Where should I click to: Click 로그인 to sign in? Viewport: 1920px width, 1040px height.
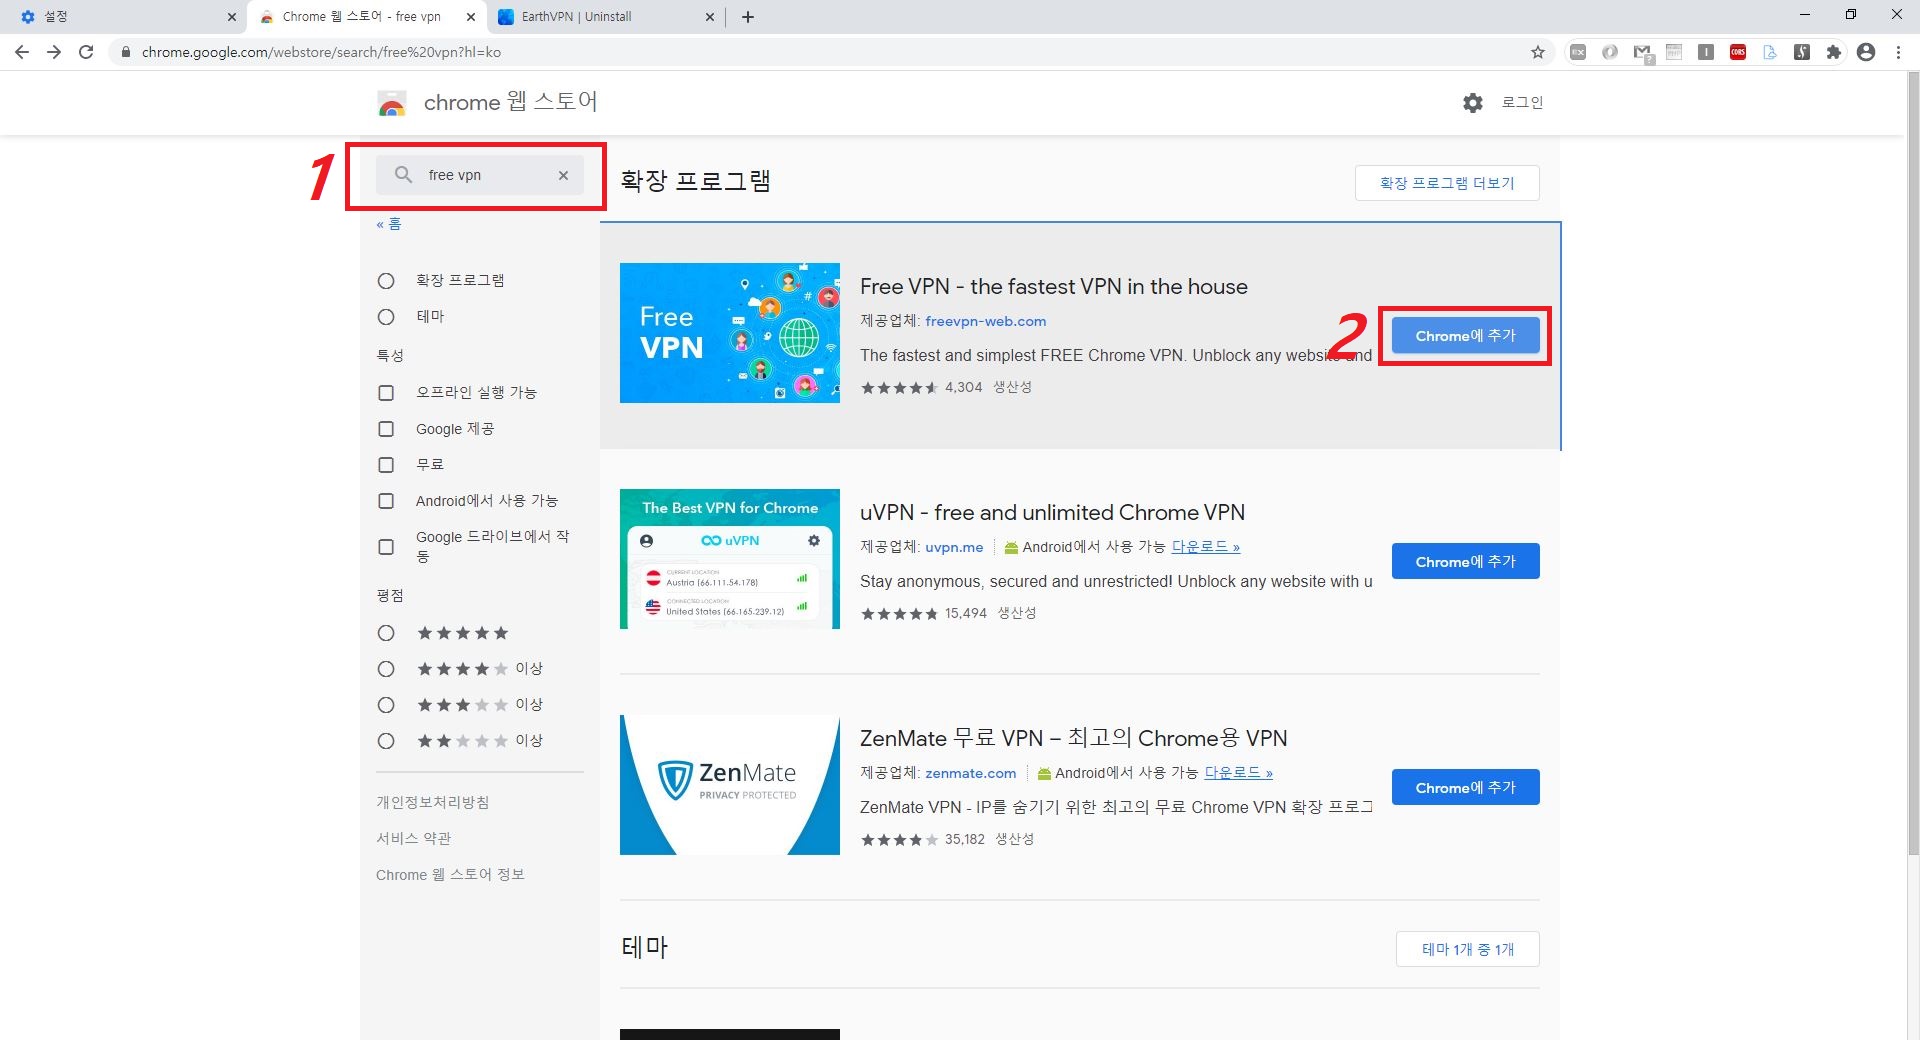pos(1522,102)
